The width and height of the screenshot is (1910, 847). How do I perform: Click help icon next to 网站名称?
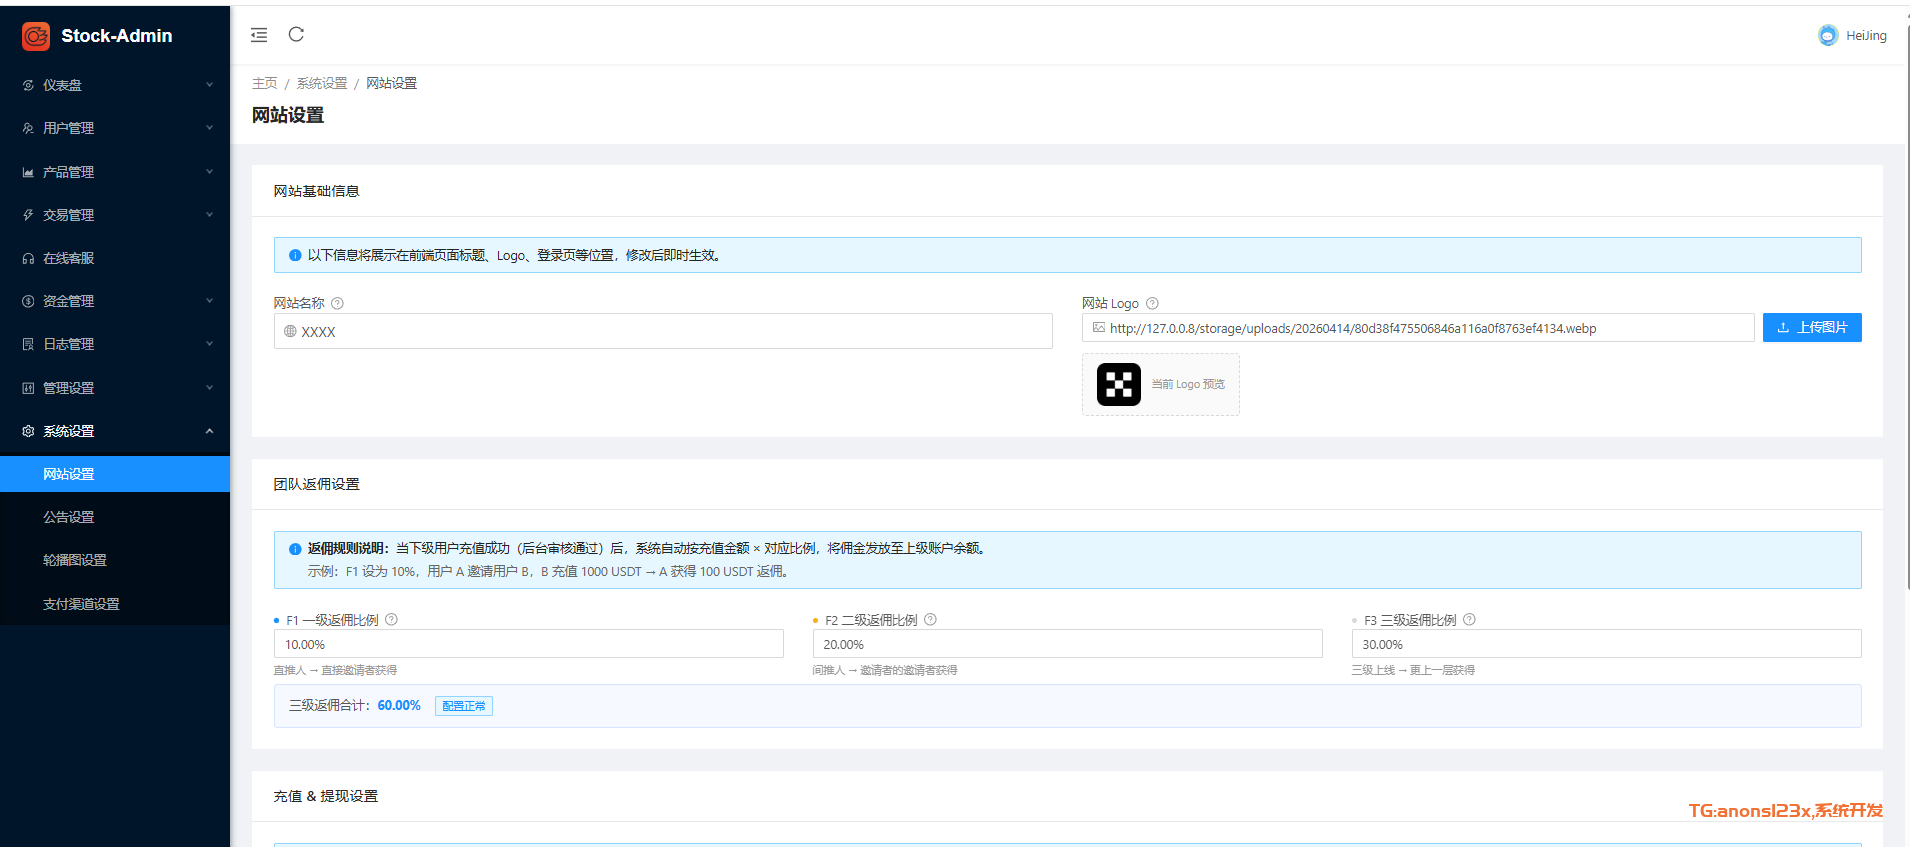pos(337,304)
